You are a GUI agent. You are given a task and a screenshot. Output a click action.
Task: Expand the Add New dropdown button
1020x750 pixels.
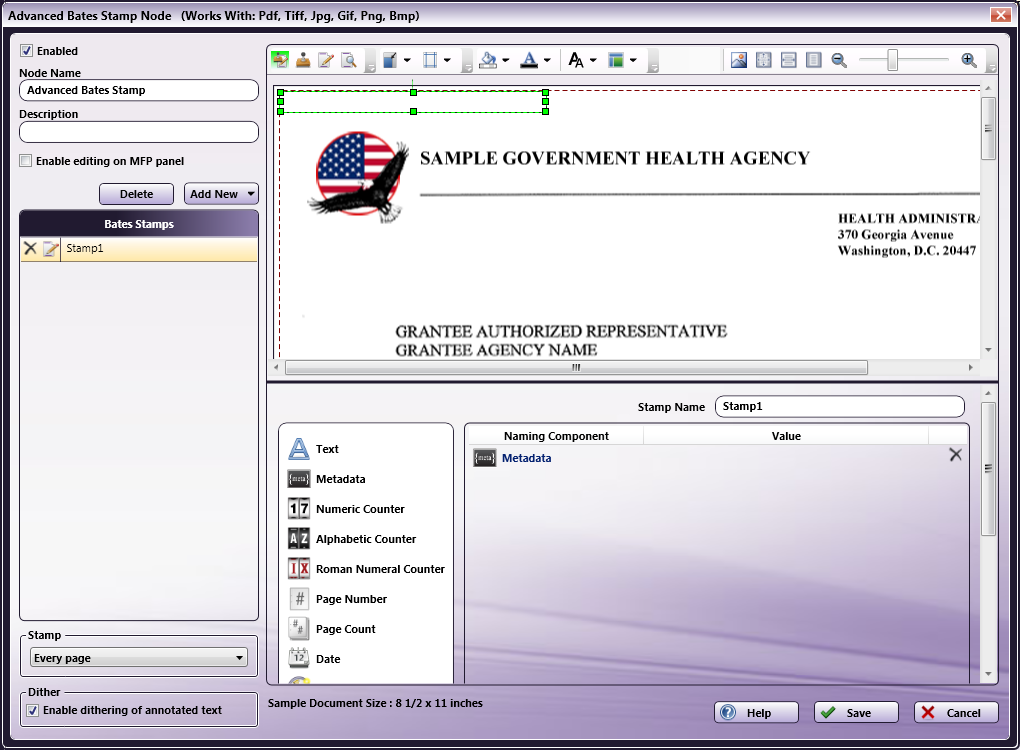click(x=250, y=194)
